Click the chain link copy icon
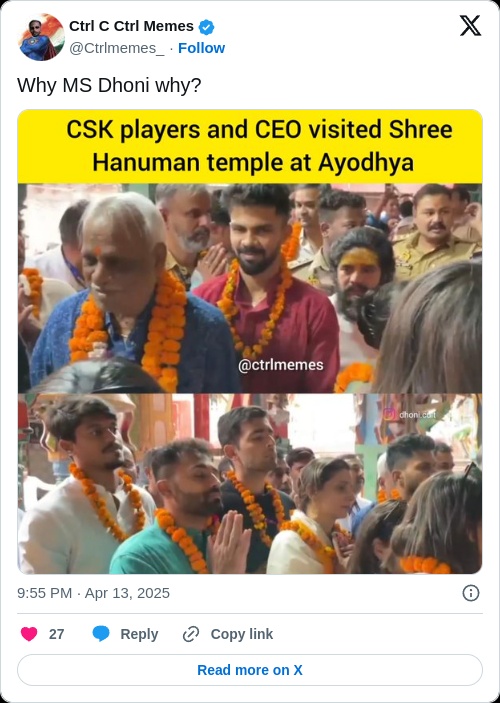The width and height of the screenshot is (500, 703). 191,634
